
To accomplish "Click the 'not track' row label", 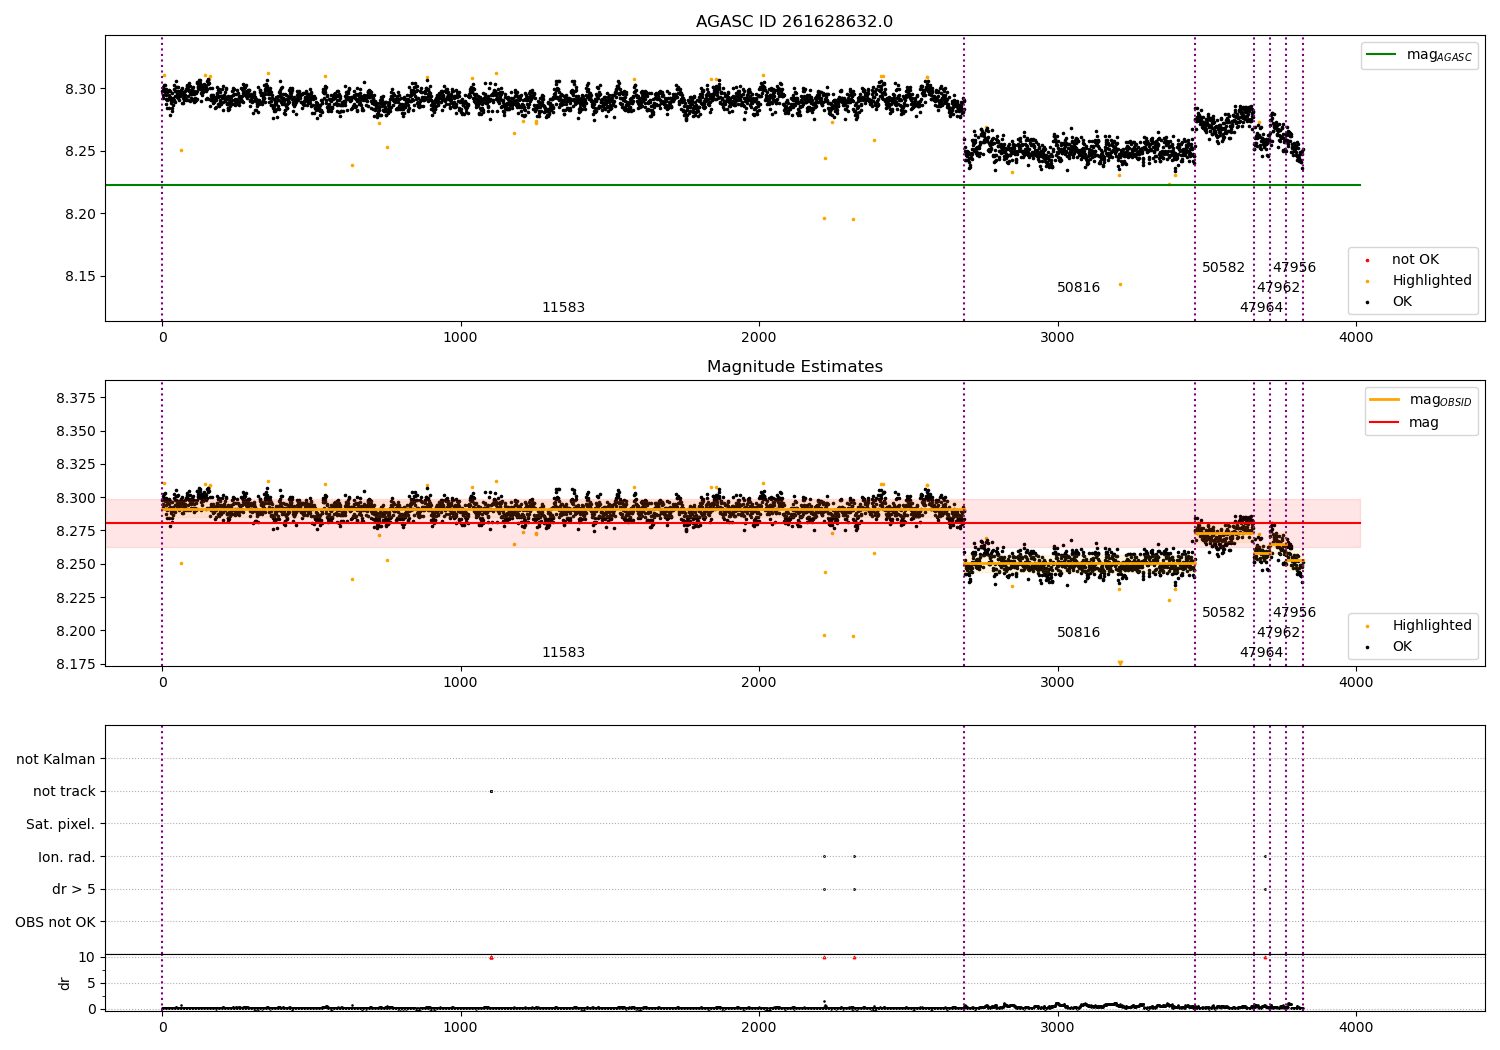I will pos(64,791).
